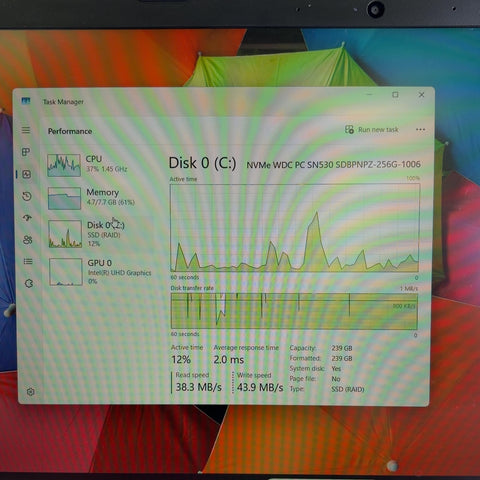Click the 43.9 MB/s write speed value
Viewport: 480px width, 480px height.
(x=260, y=387)
